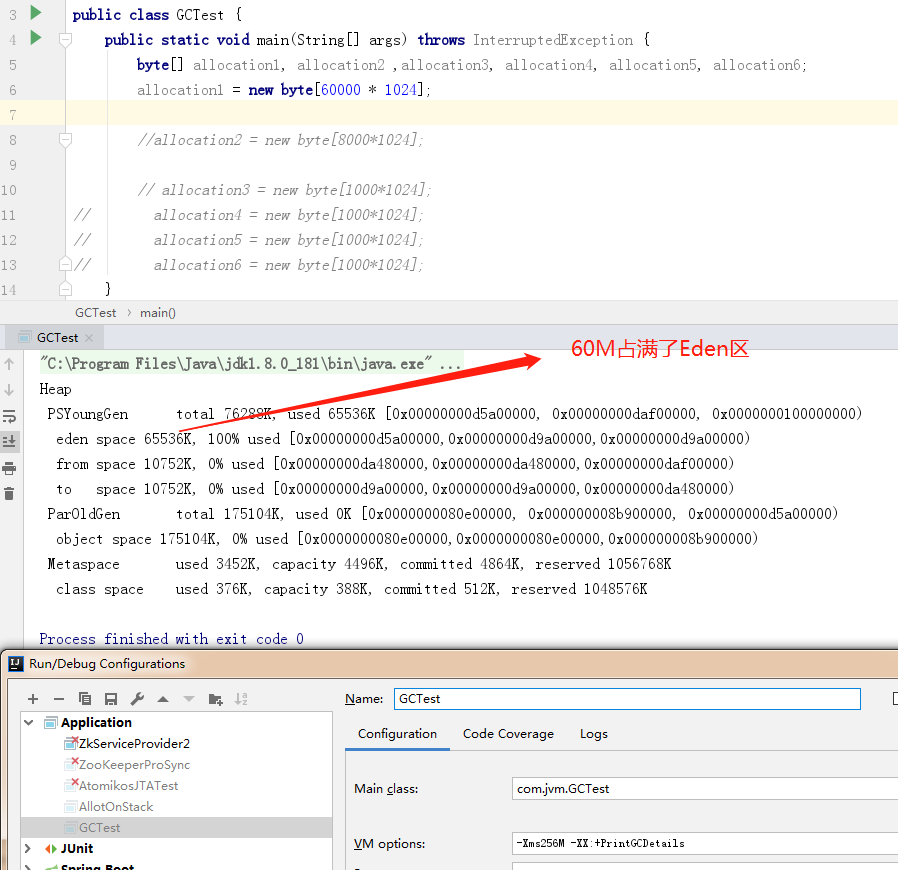Select GCTest configuration in tree

[100, 828]
